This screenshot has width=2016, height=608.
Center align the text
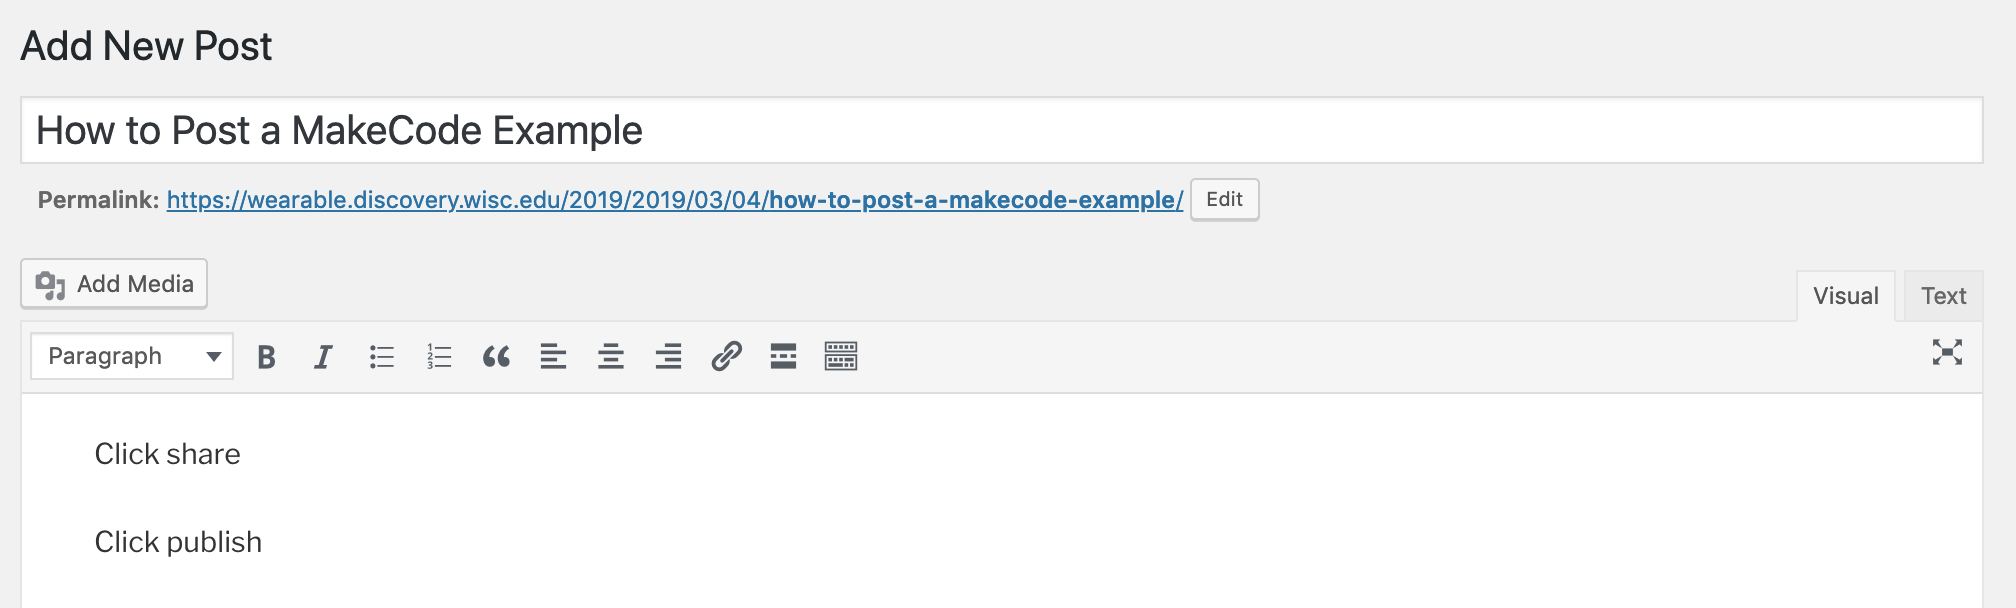tap(611, 356)
